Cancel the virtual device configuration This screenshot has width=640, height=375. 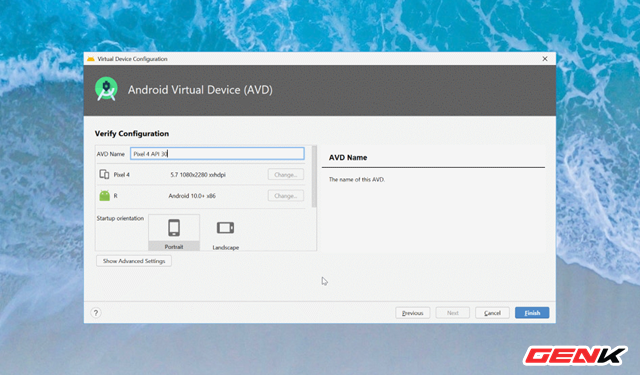pos(492,313)
